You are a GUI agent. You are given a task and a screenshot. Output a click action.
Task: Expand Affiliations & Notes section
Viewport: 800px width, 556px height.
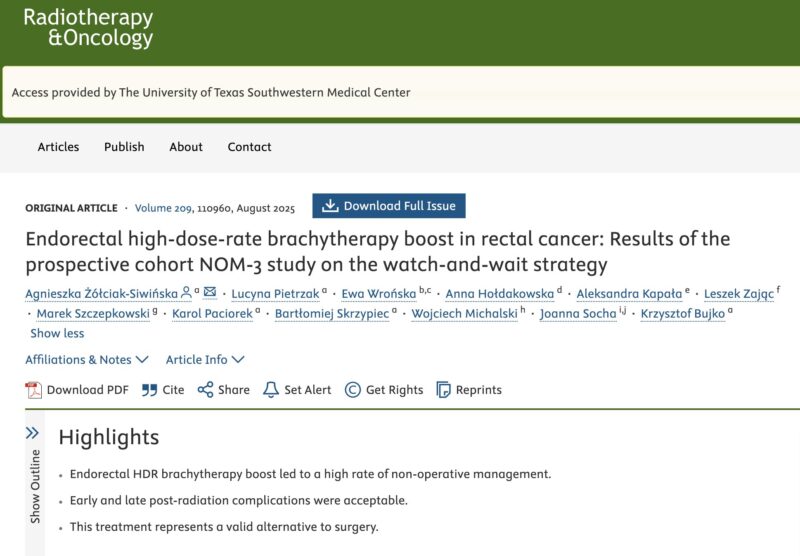pyautogui.click(x=87, y=360)
